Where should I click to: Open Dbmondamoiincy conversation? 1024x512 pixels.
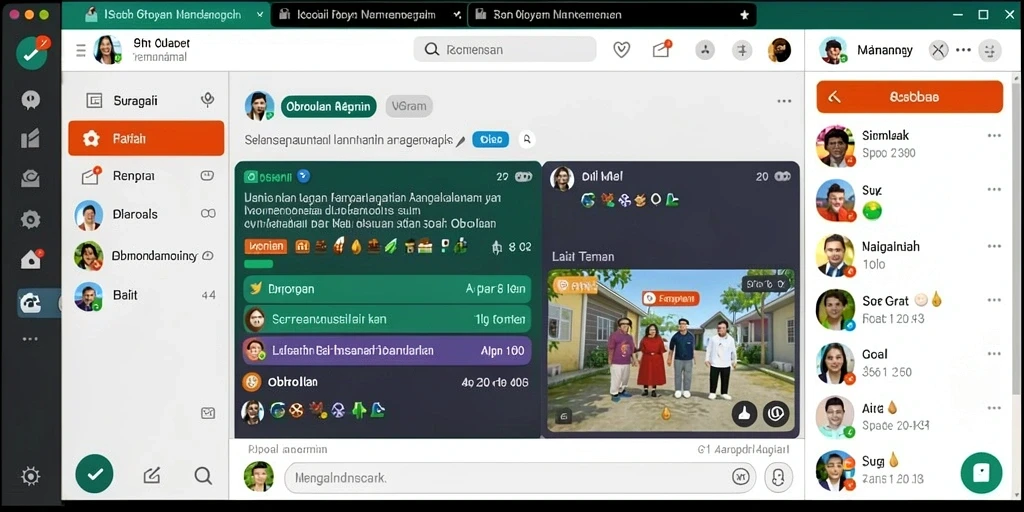[146, 255]
